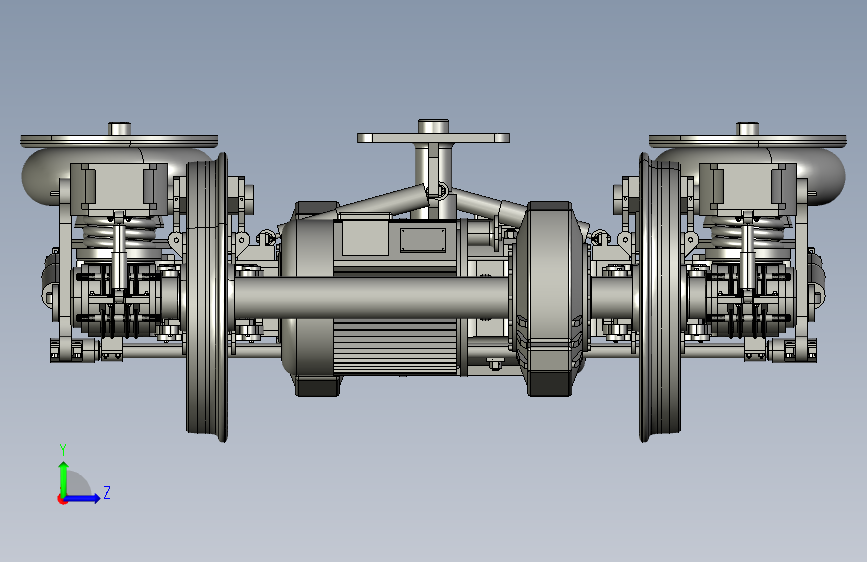
Task: Select the central axle shaft
Action: 372,298
